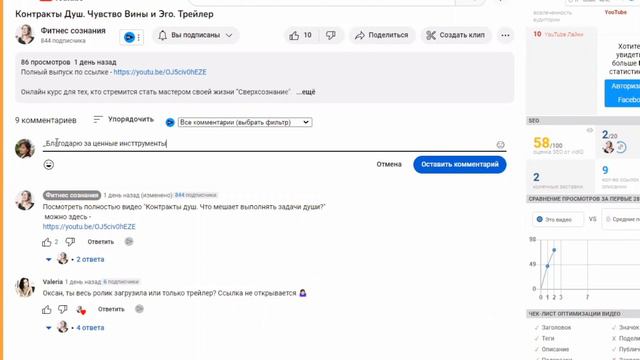Open your own avatar beside comment box
This screenshot has width=640, height=360.
click(x=25, y=148)
